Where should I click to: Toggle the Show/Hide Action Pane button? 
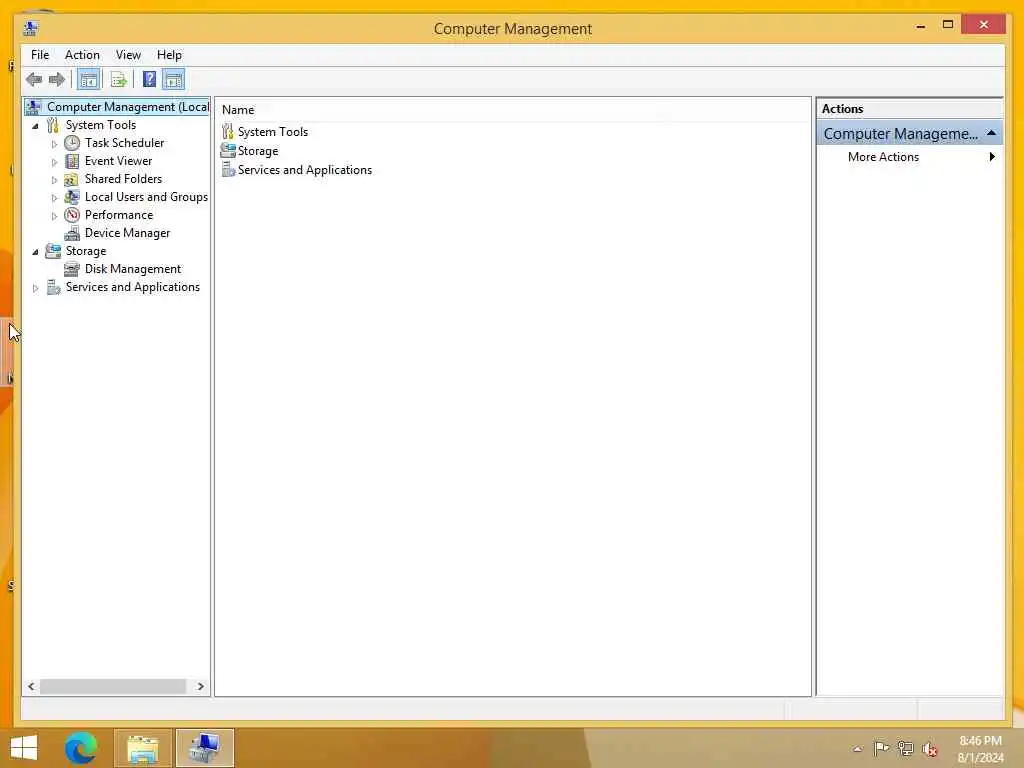174,80
